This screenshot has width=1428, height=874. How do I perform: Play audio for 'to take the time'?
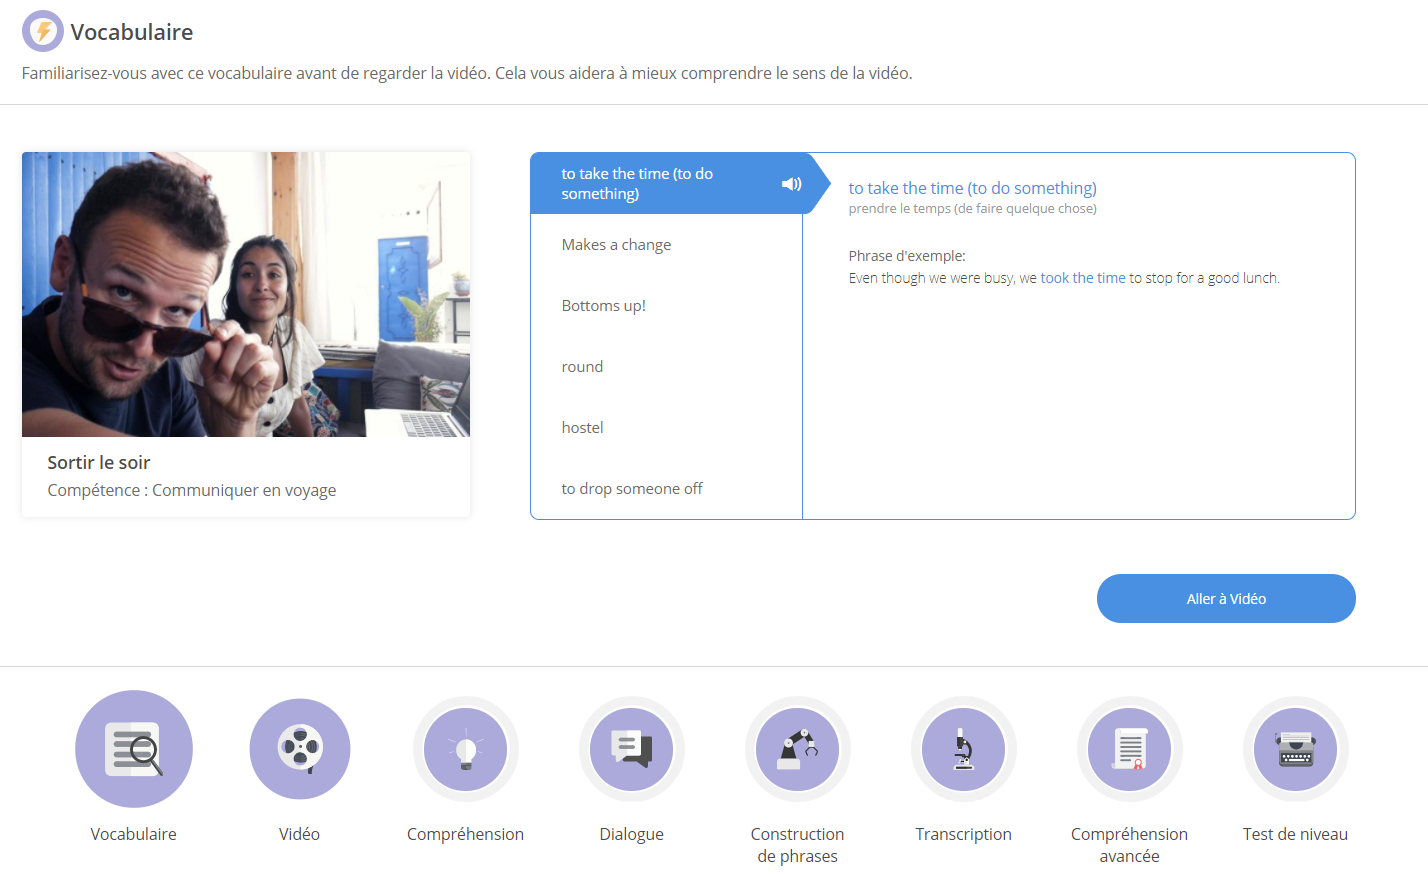791,184
